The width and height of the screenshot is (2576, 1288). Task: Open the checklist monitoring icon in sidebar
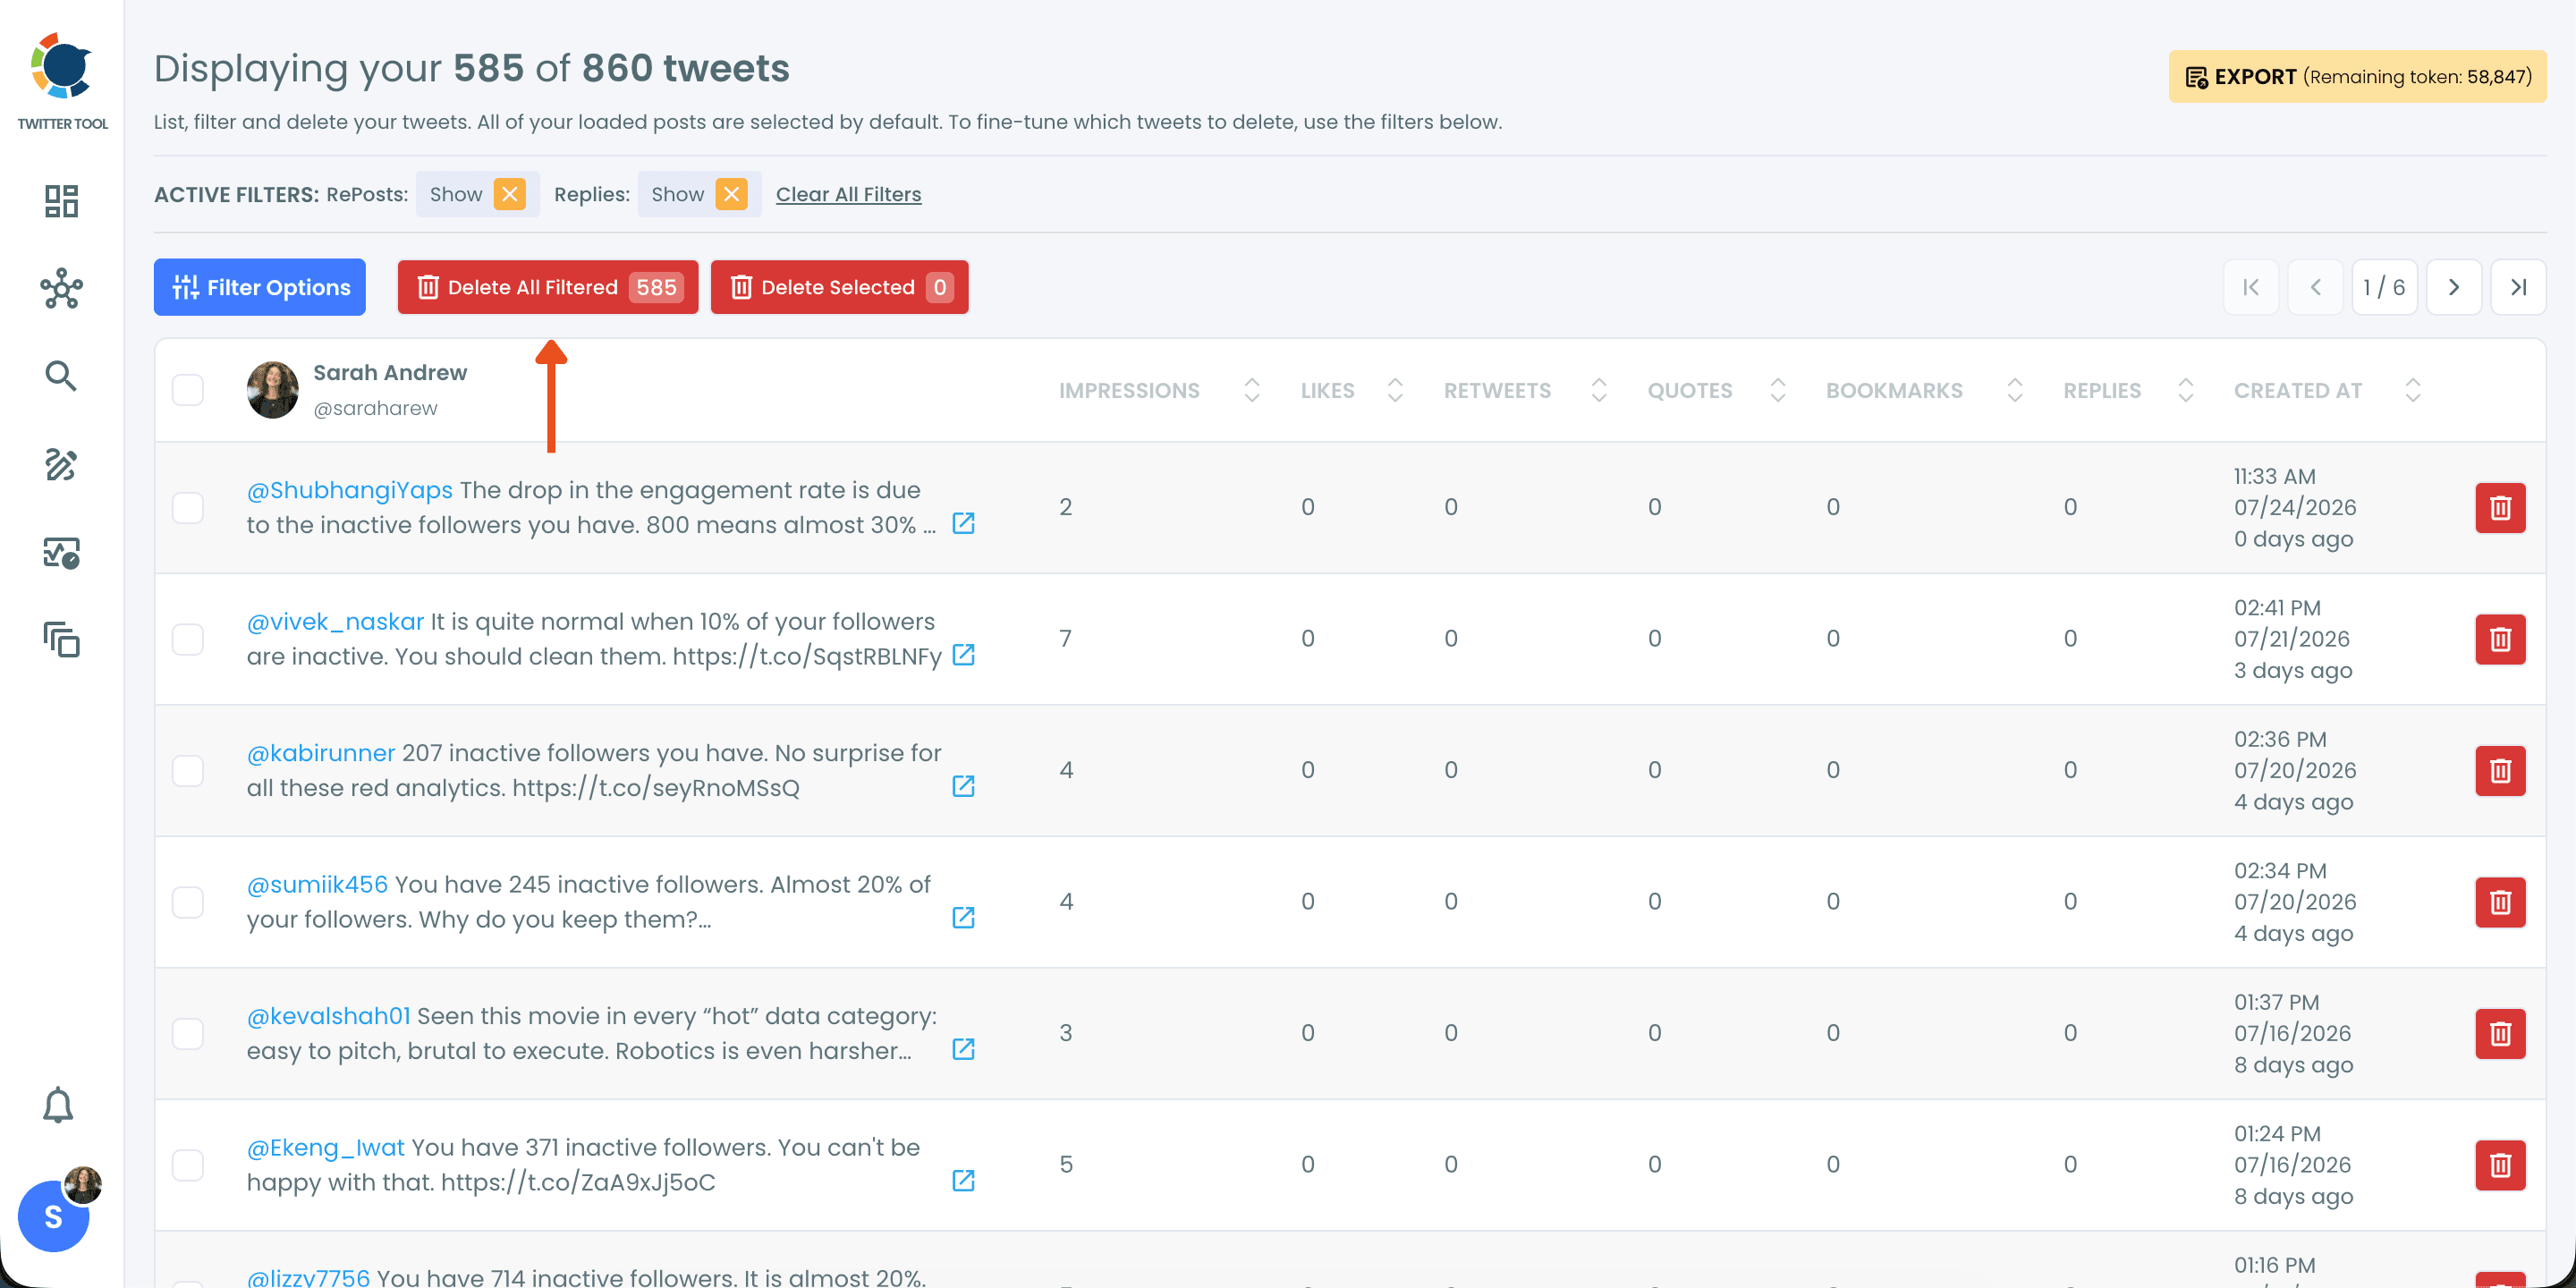(x=61, y=553)
